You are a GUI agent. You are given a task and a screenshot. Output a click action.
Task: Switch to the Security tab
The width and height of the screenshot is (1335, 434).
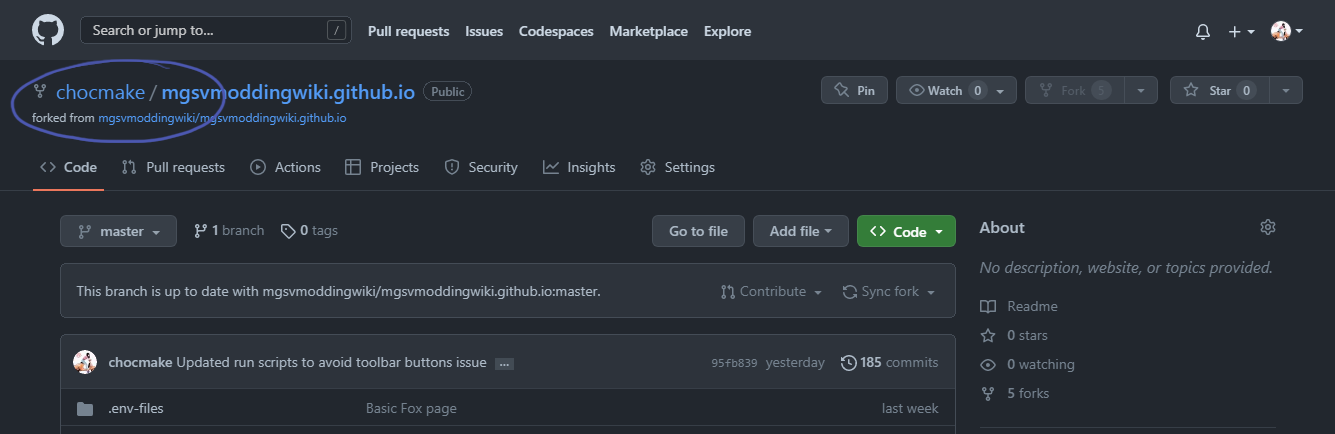pyautogui.click(x=481, y=167)
